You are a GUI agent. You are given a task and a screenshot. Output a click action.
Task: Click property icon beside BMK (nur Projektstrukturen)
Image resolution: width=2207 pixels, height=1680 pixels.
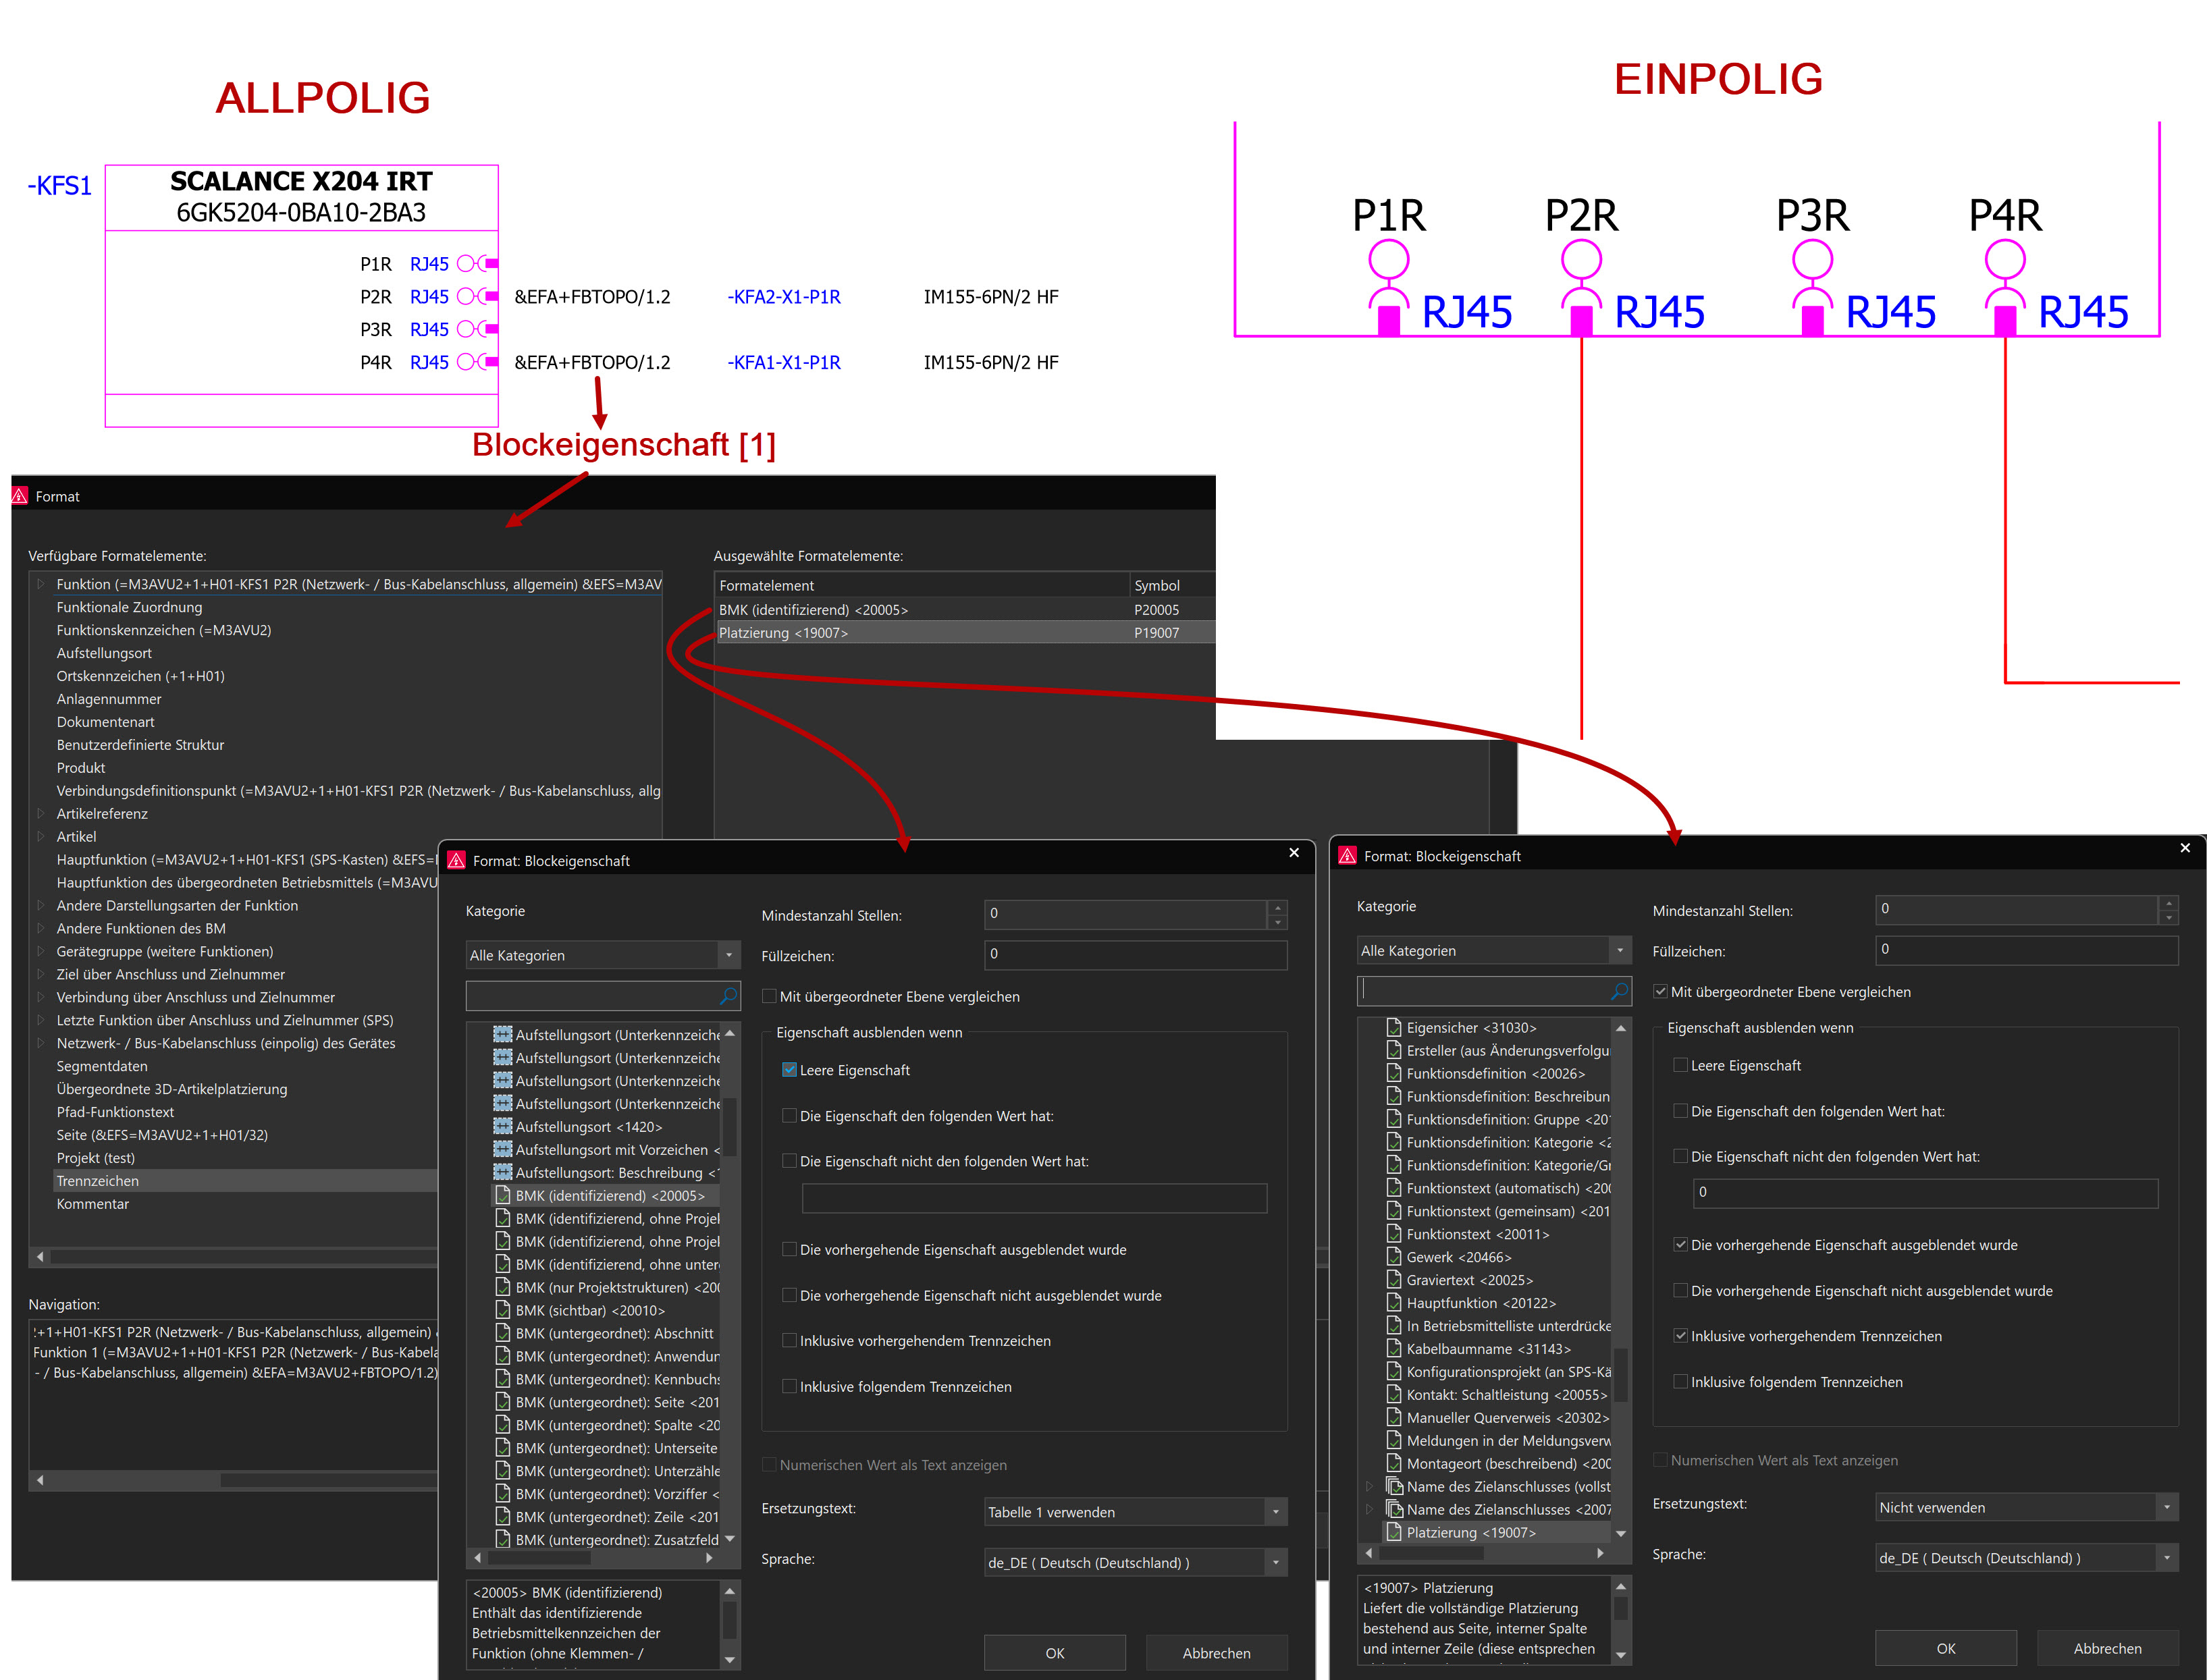503,1287
